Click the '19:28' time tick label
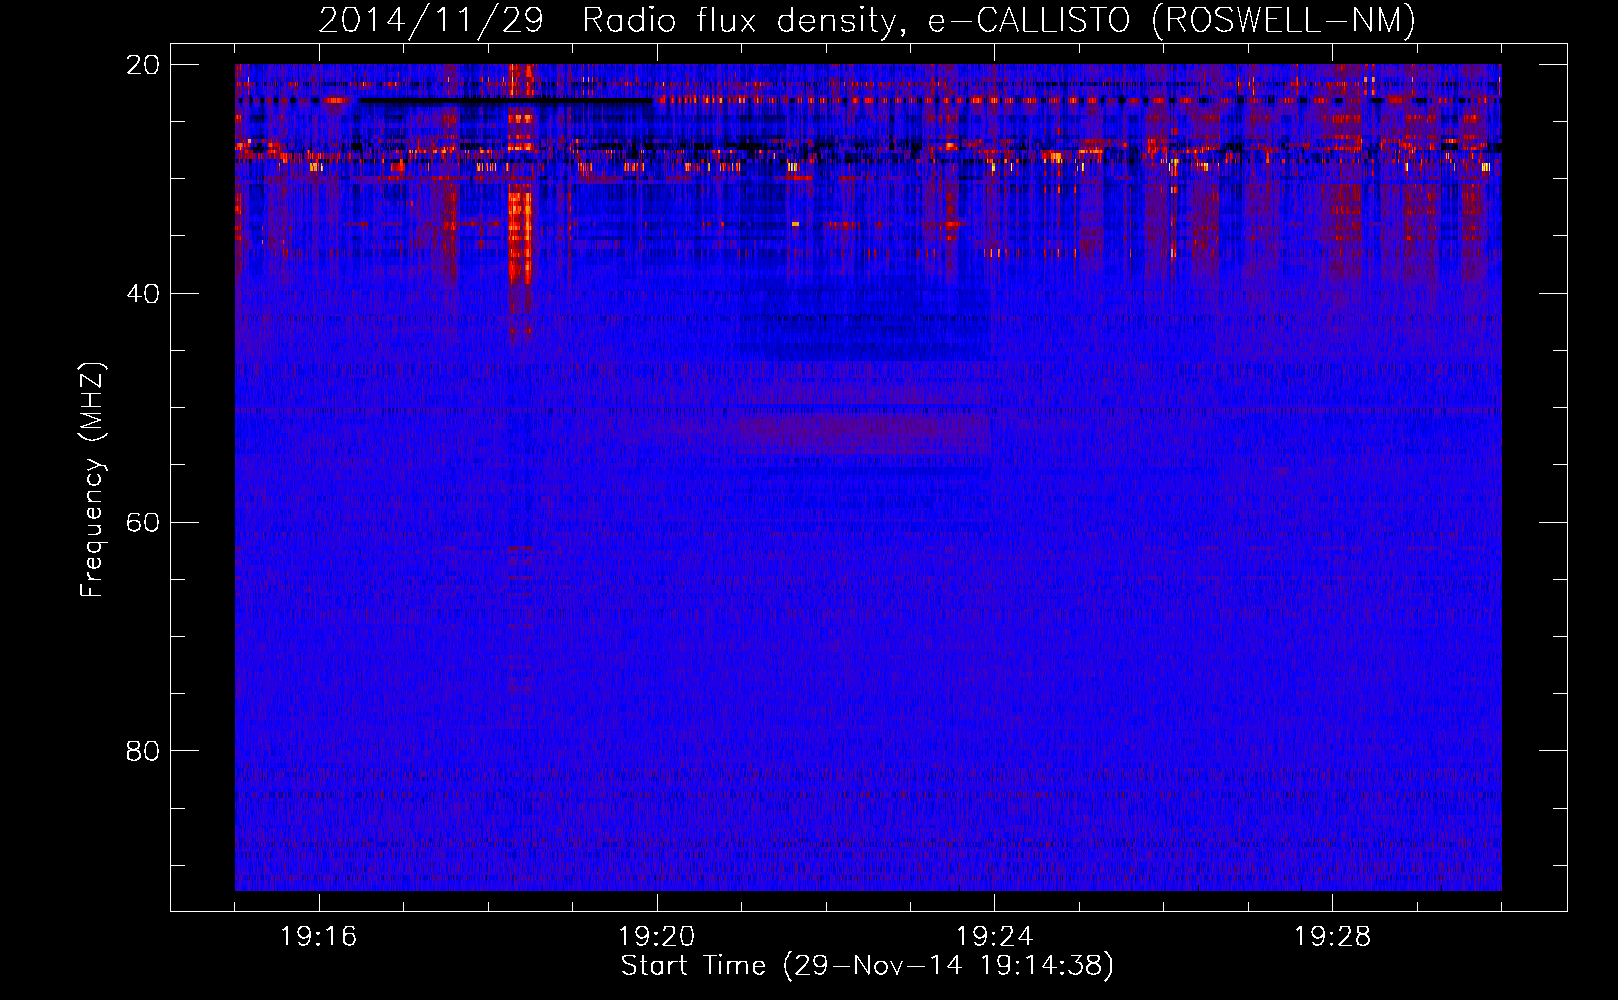Viewport: 1618px width, 1000px height. 1333,937
